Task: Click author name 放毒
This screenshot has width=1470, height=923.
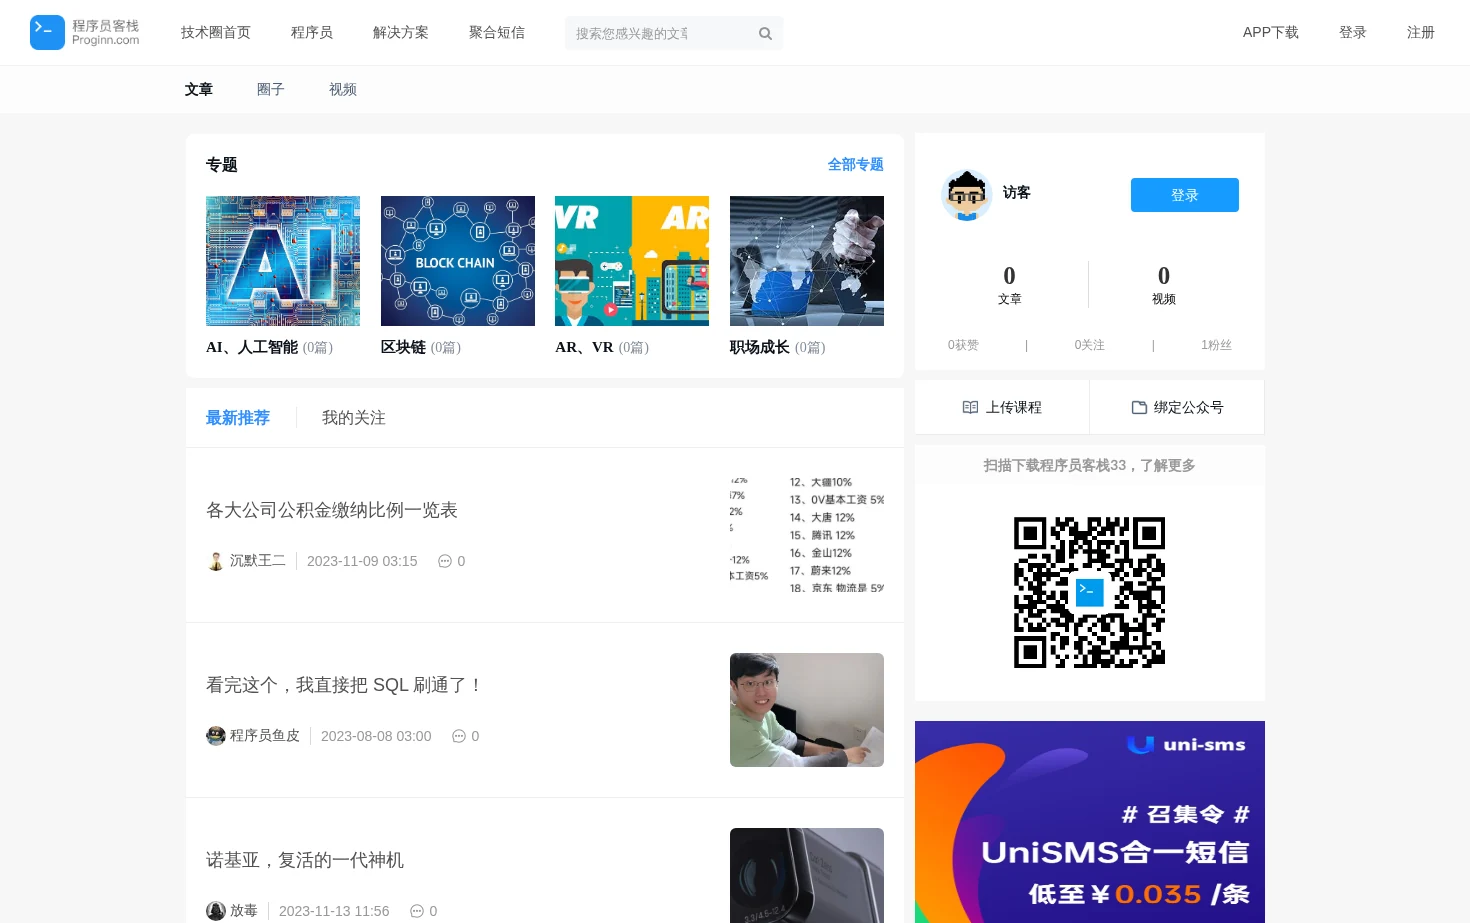Action: pos(244,911)
